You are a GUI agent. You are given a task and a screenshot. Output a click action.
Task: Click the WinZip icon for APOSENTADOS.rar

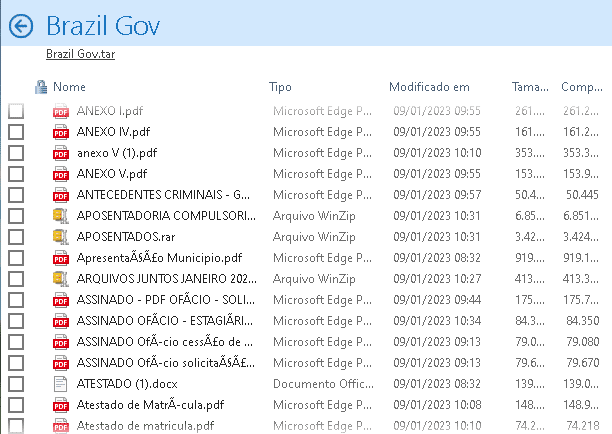(61, 236)
